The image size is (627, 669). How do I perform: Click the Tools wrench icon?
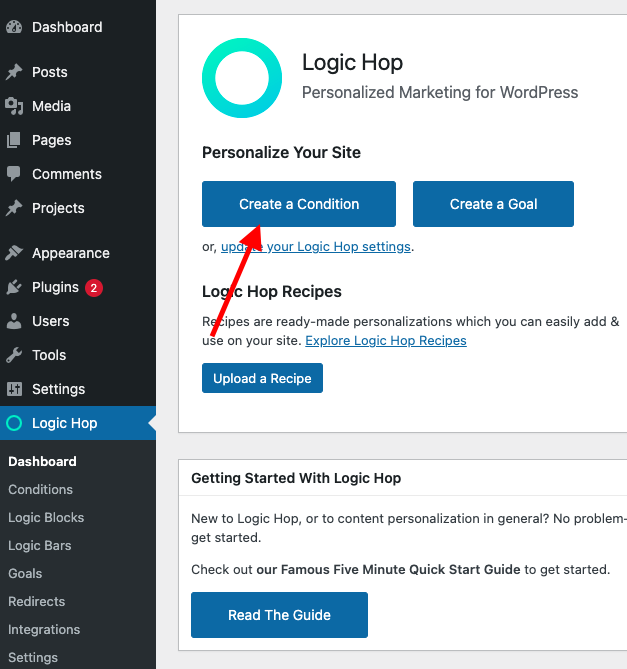click(x=14, y=355)
